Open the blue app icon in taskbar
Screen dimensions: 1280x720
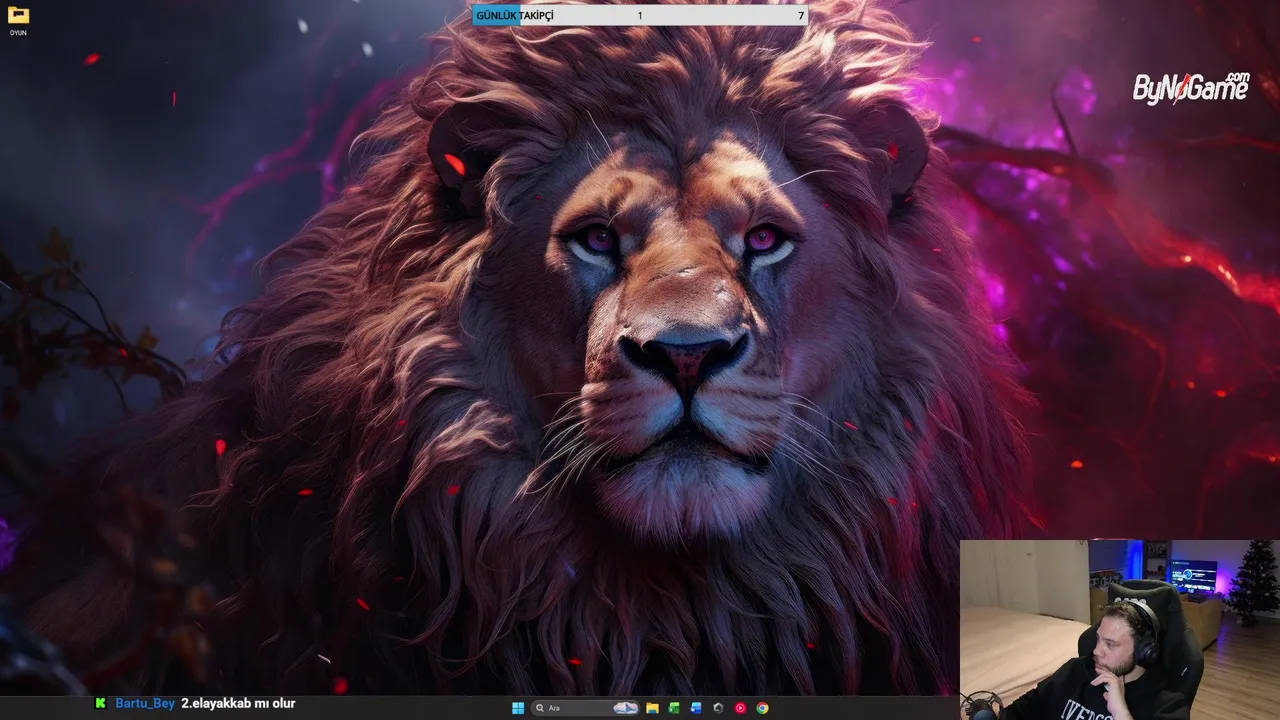(696, 708)
